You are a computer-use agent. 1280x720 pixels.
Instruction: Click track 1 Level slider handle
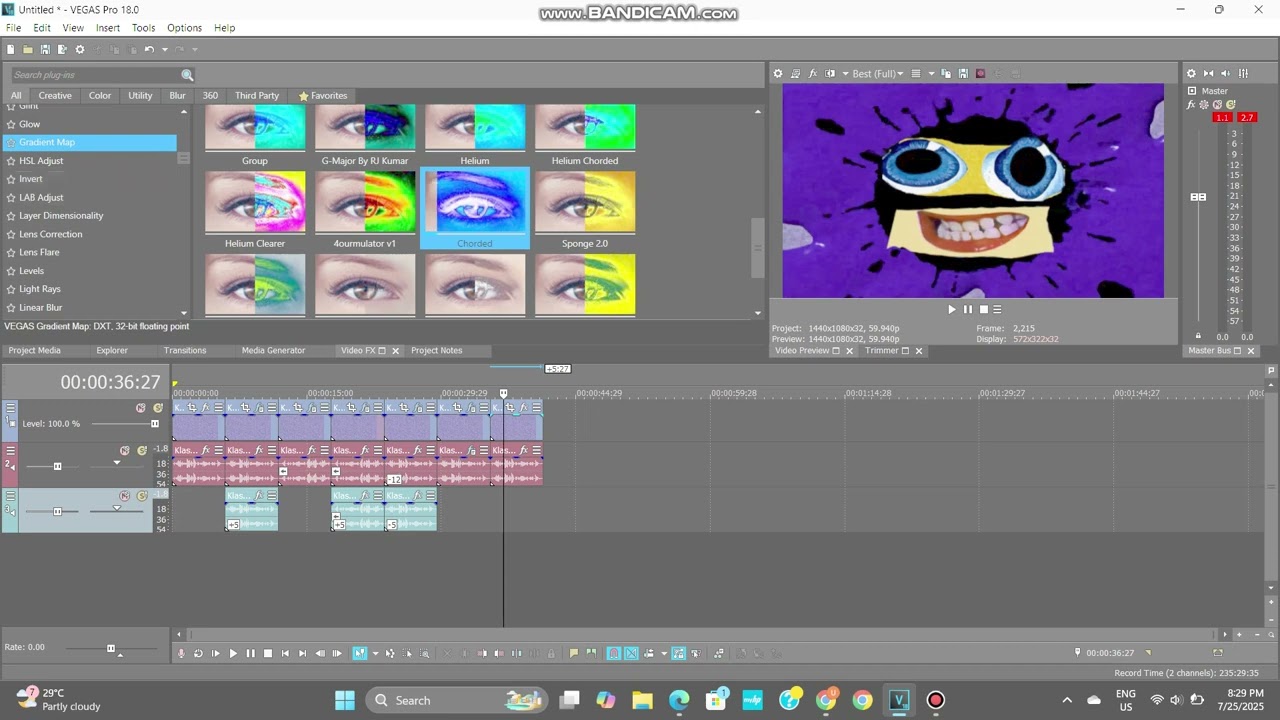tap(154, 424)
